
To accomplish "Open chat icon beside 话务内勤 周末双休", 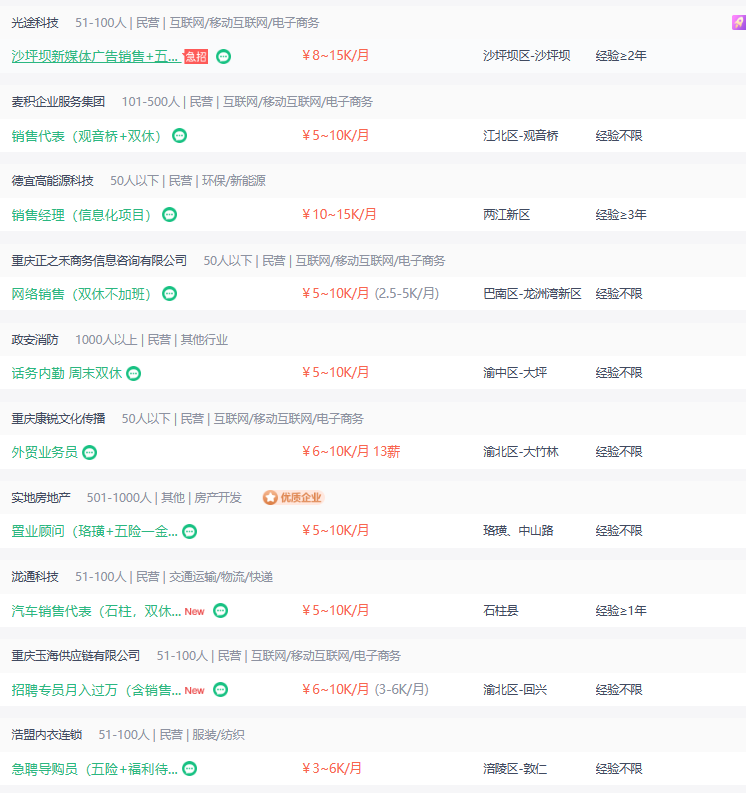I will click(x=134, y=374).
